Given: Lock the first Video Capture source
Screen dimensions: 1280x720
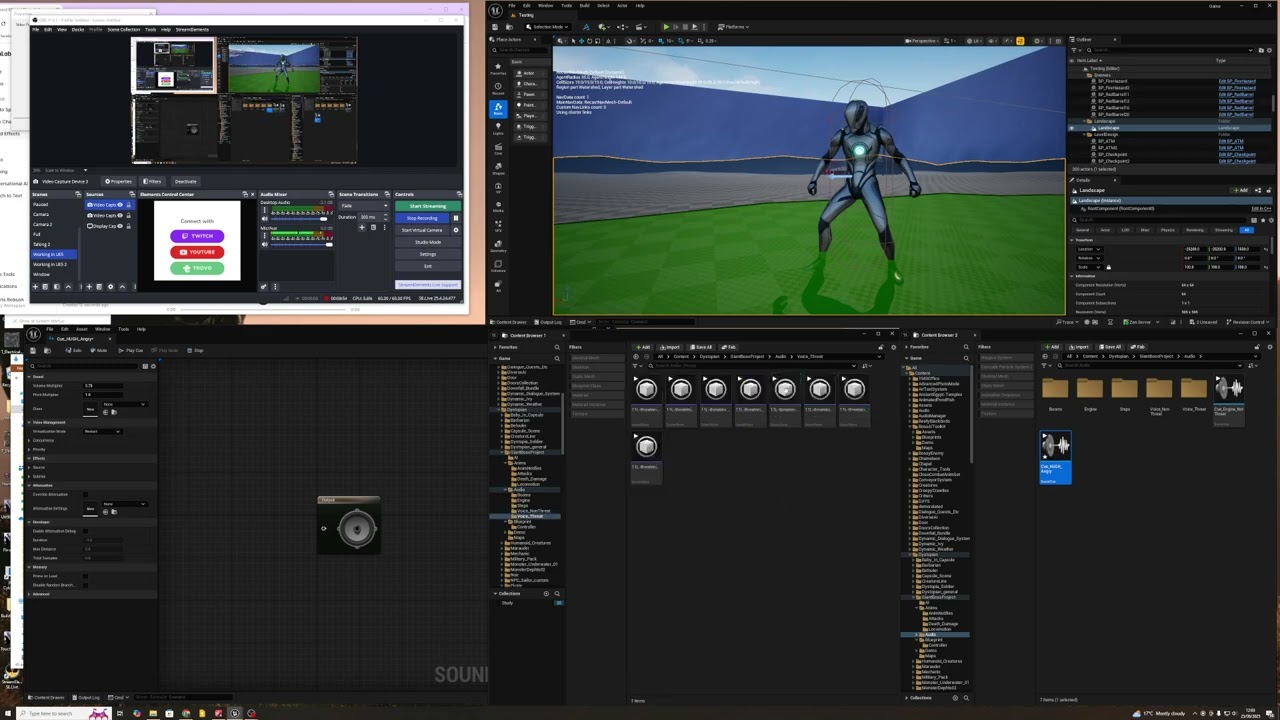Looking at the screenshot, I should pyautogui.click(x=129, y=205).
